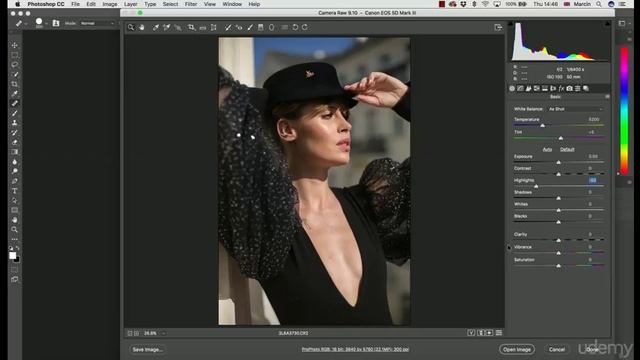Image resolution: width=640 pixels, height=360 pixels.
Task: Open the workflow options ProPhoto RGB link
Action: click(355, 349)
